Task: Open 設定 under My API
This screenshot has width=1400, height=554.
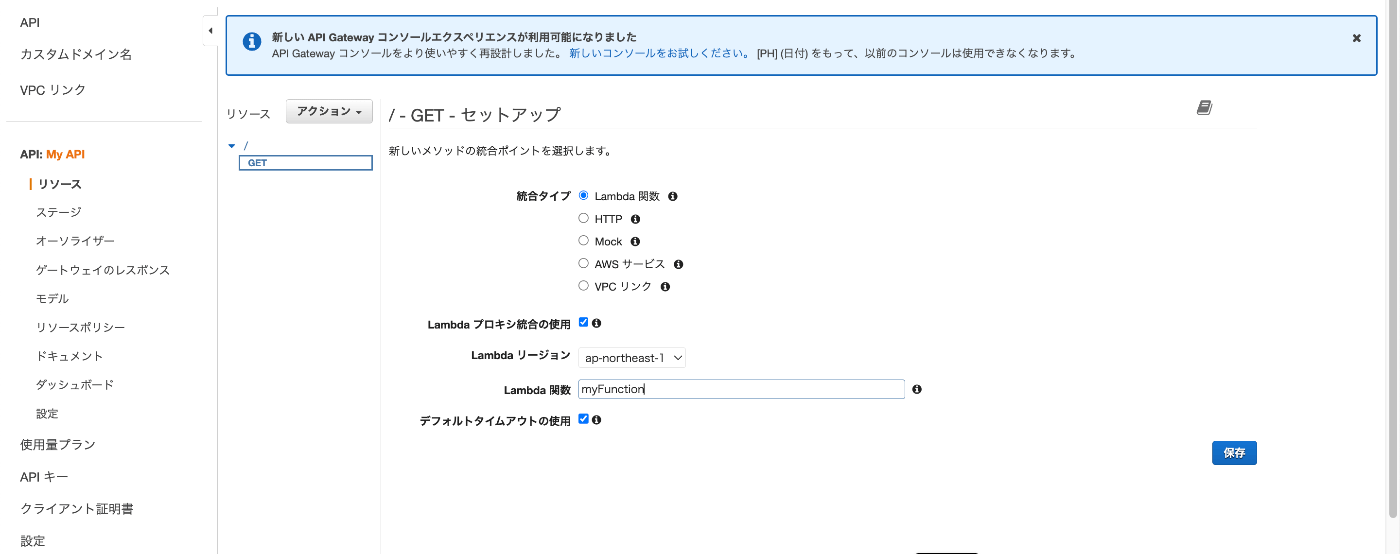Action: click(47, 414)
